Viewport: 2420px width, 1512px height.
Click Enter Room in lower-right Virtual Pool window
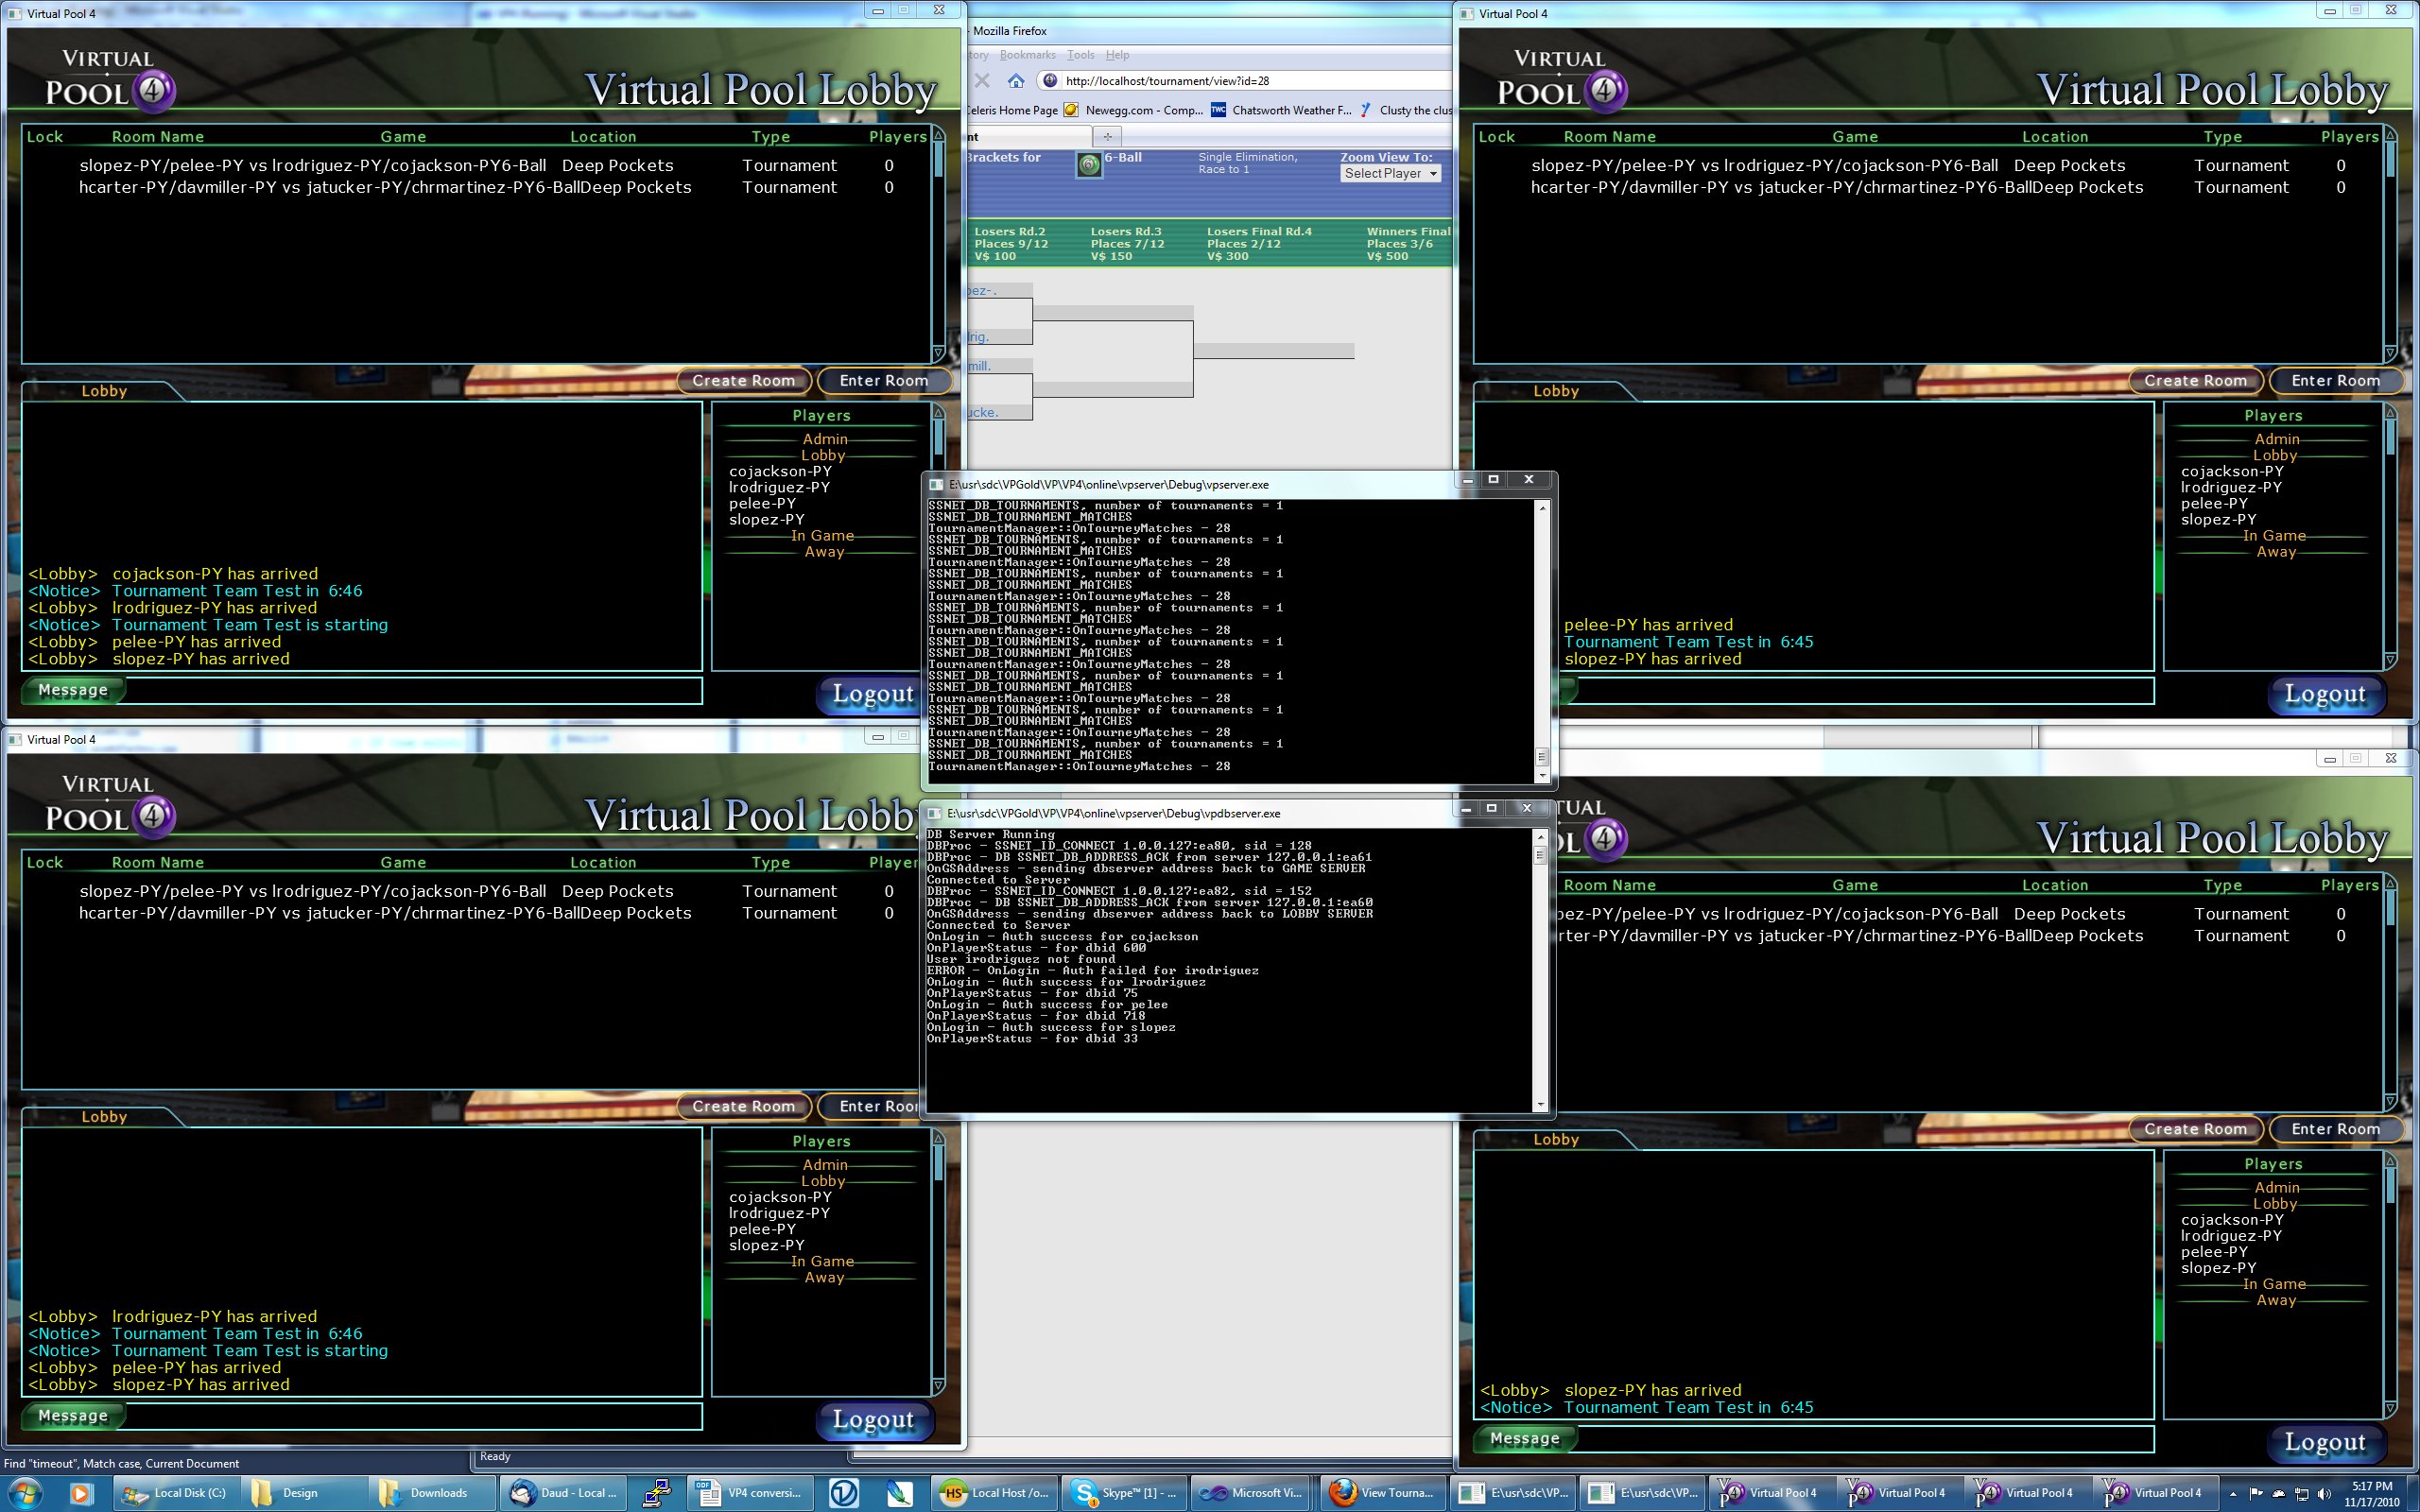click(x=2335, y=1129)
